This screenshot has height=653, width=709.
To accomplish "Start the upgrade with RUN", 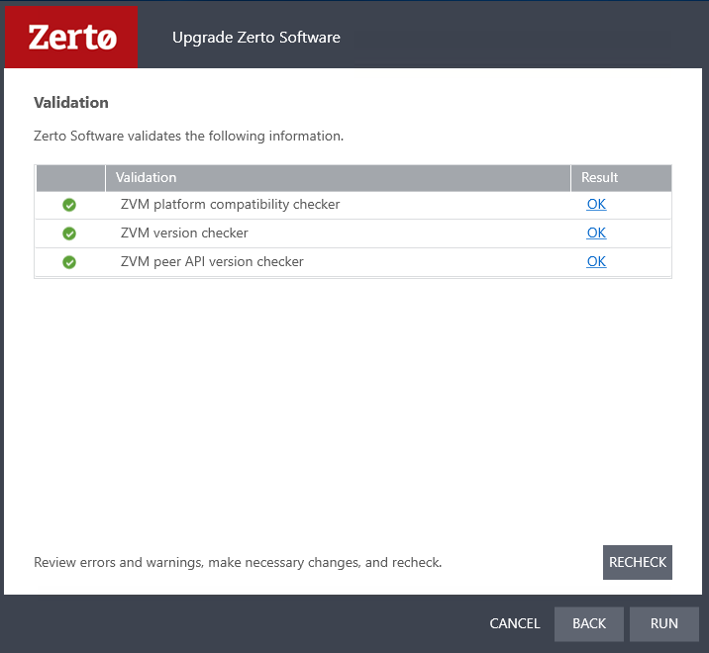I will coord(664,624).
